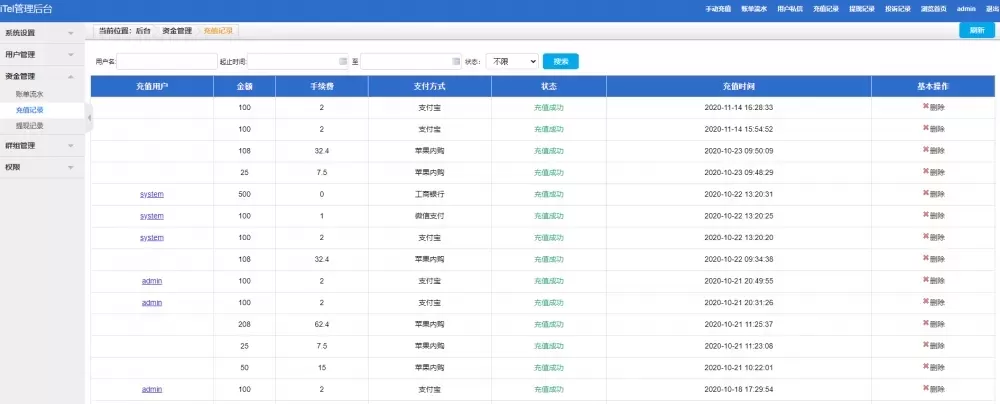1000x404 pixels.
Task: Expand the 用户管理 sidebar section
Action: 42,54
